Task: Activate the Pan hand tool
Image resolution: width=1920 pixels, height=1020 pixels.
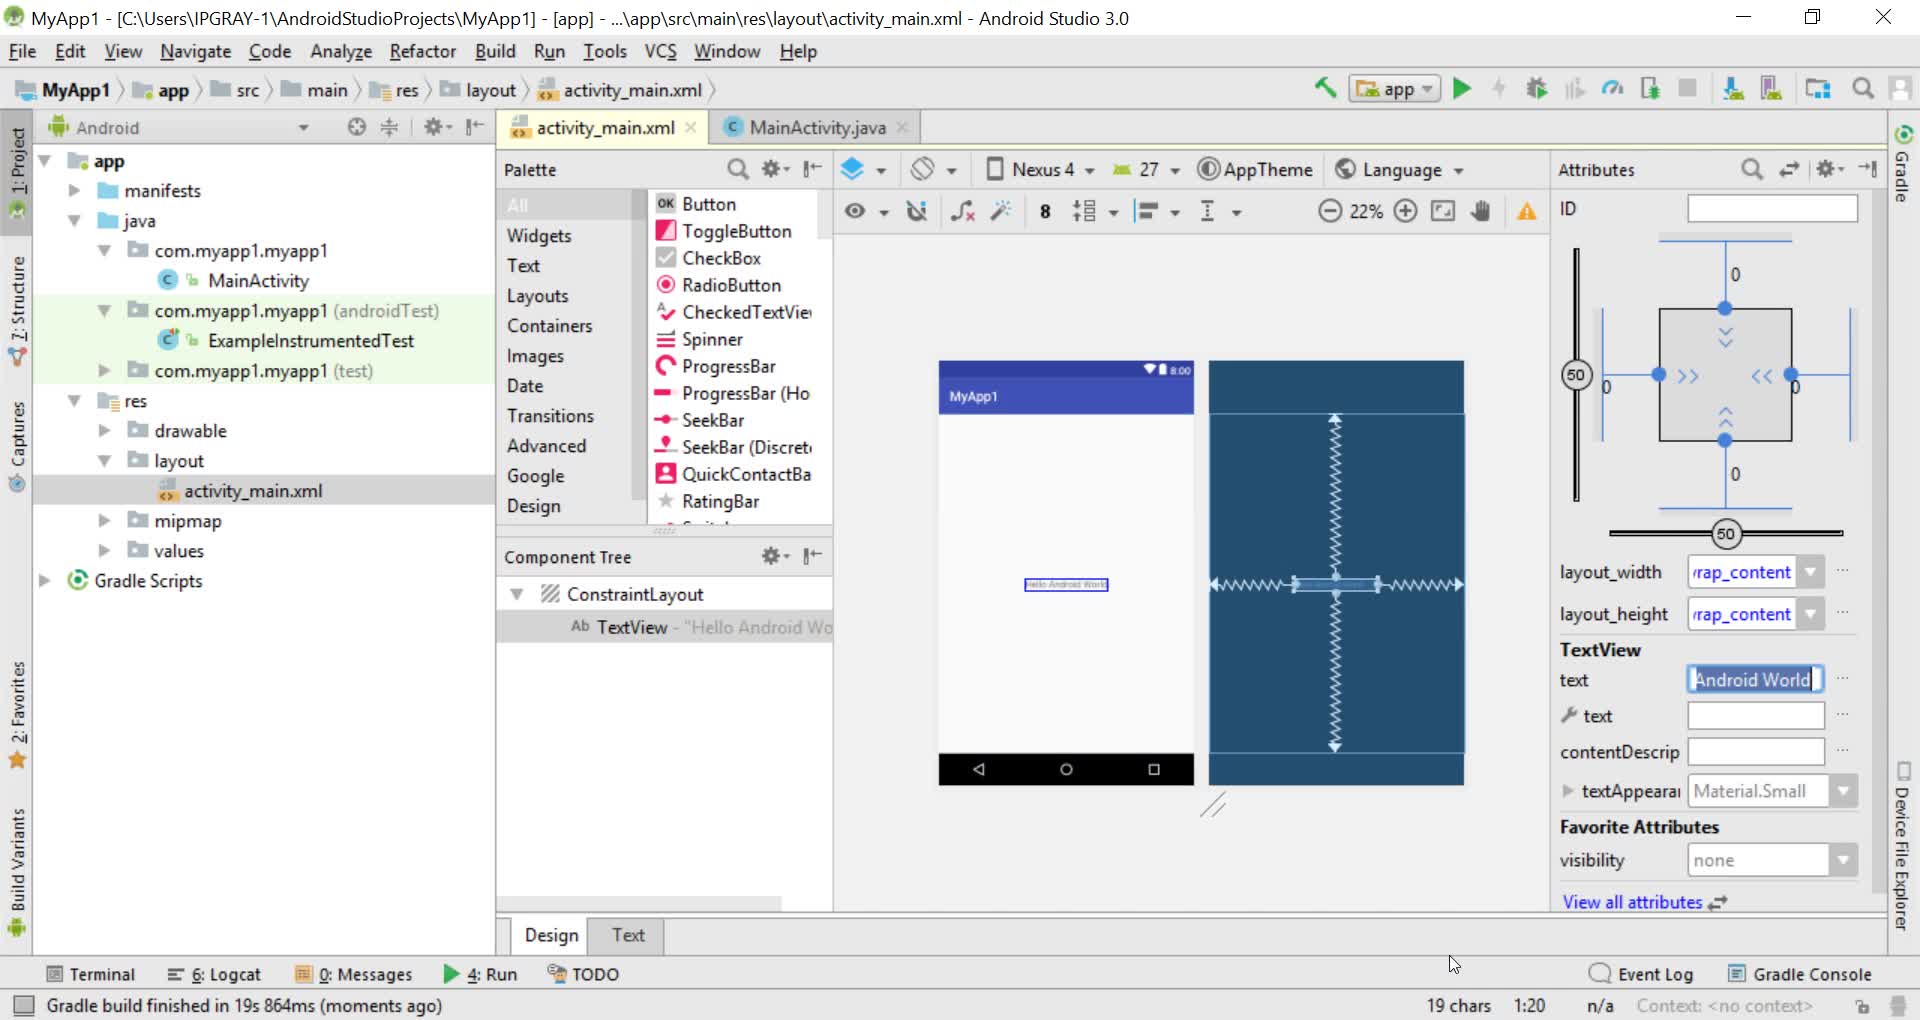Action: click(x=1481, y=211)
